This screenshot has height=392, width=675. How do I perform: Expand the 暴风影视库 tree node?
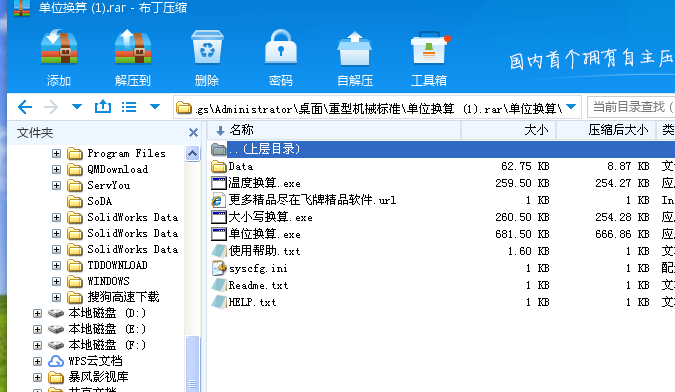tap(37, 377)
